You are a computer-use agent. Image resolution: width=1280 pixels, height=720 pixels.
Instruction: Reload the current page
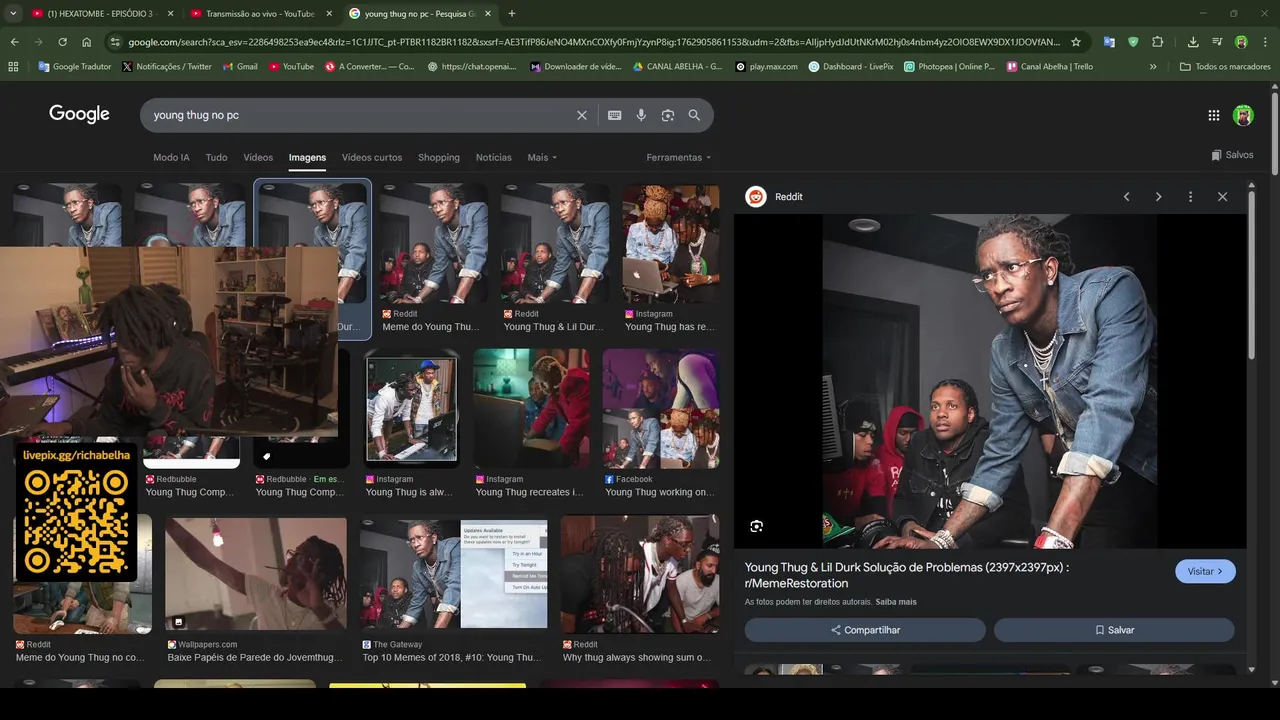point(62,42)
